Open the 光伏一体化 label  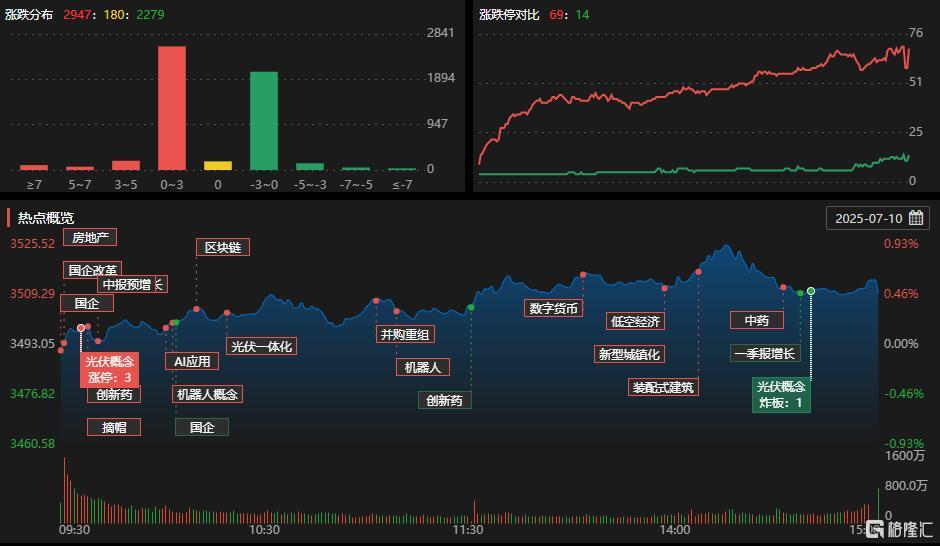pyautogui.click(x=261, y=346)
